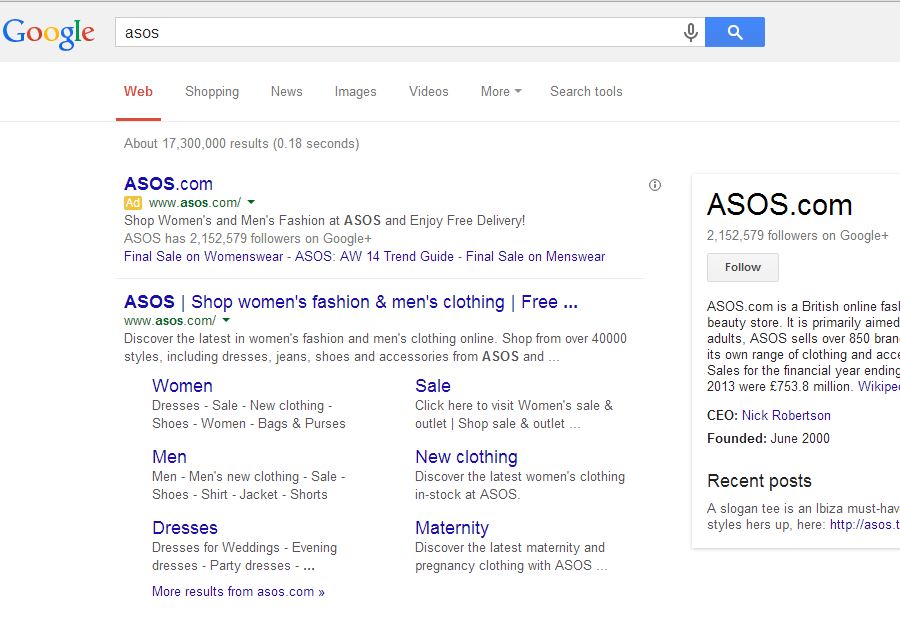Open the Women sitelink
900x622 pixels.
(183, 386)
